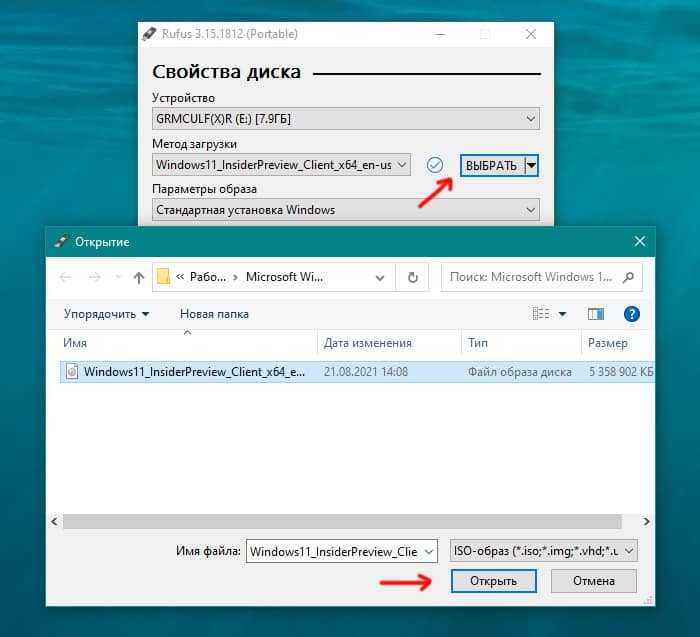This screenshot has width=700, height=637.
Task: Click the search magnifier icon
Action: [629, 277]
